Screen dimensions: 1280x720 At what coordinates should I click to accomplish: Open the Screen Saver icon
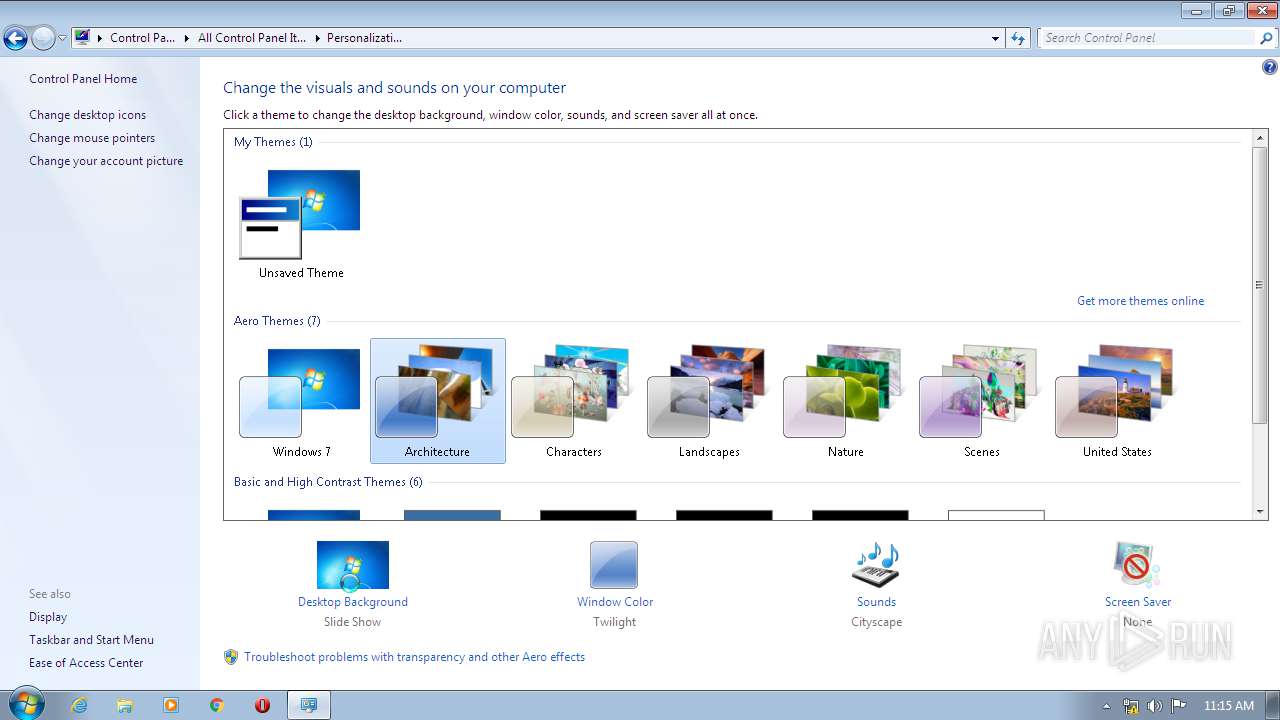tap(1137, 566)
